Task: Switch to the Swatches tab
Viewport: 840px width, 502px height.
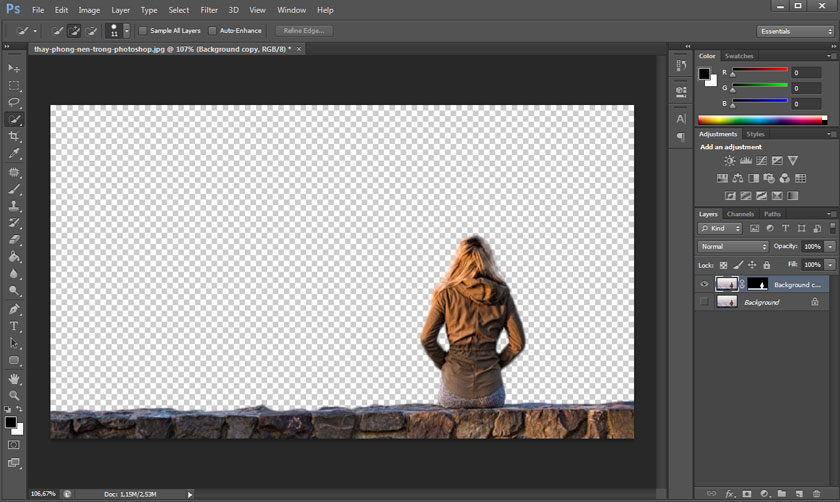Action: point(739,56)
